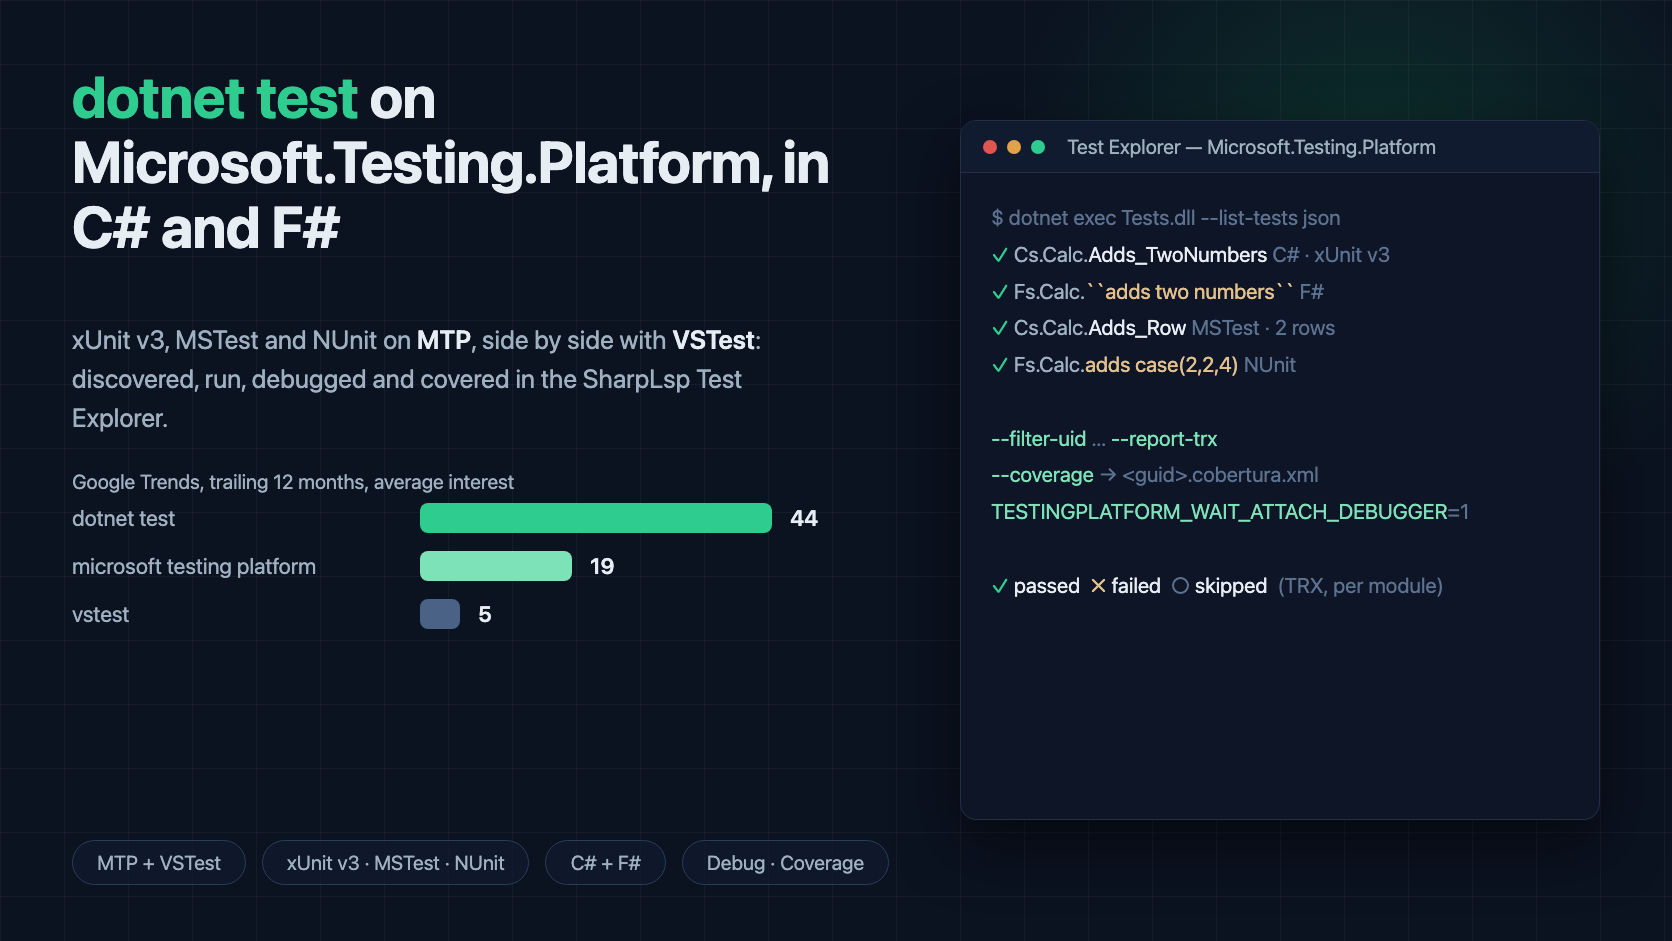Click the Microsoft.Testing.Platform heading line

451,163
